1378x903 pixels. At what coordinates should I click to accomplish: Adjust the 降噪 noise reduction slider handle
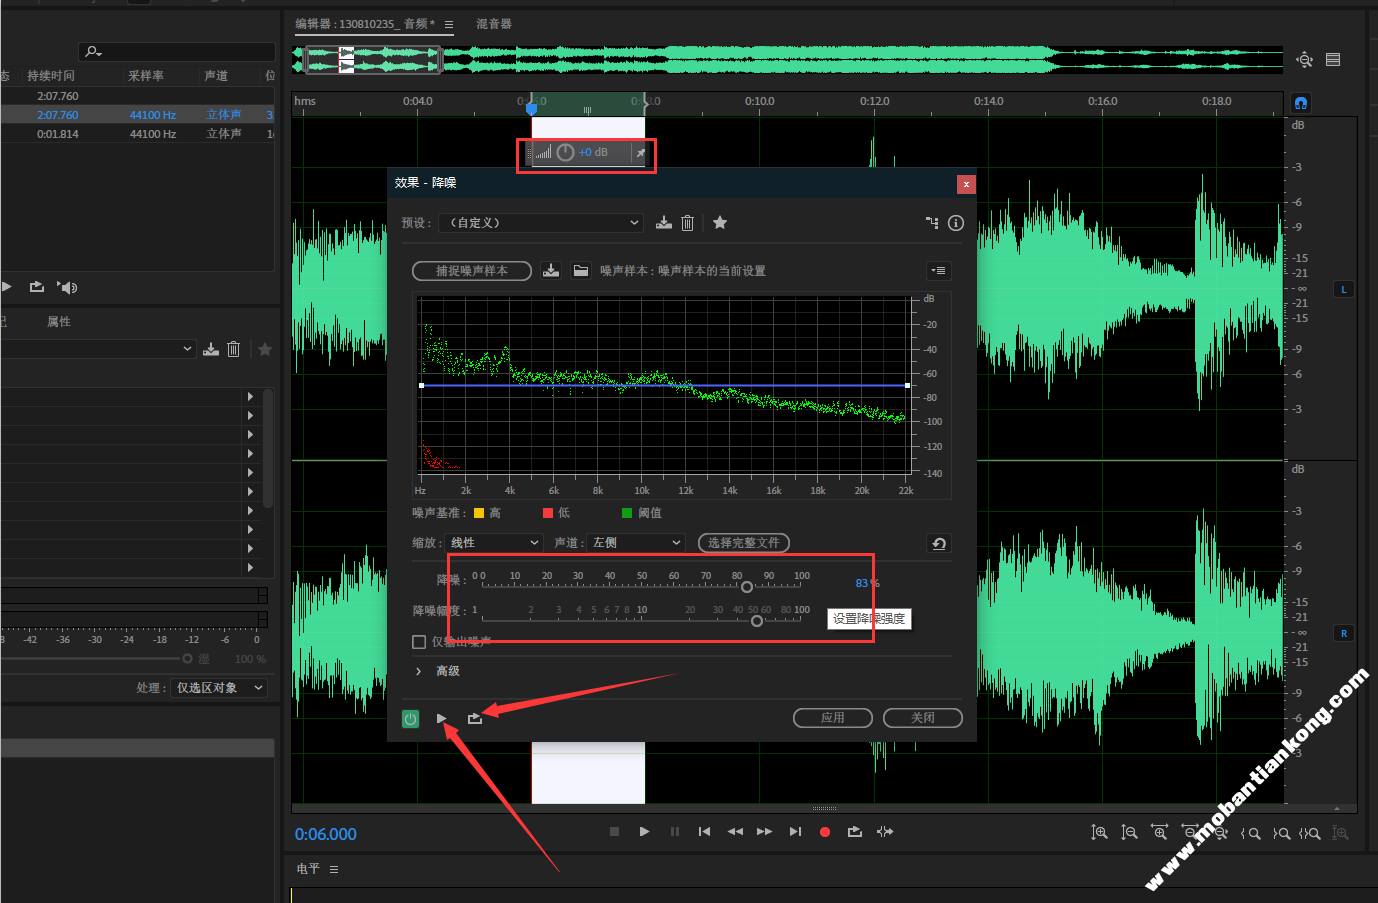747,587
